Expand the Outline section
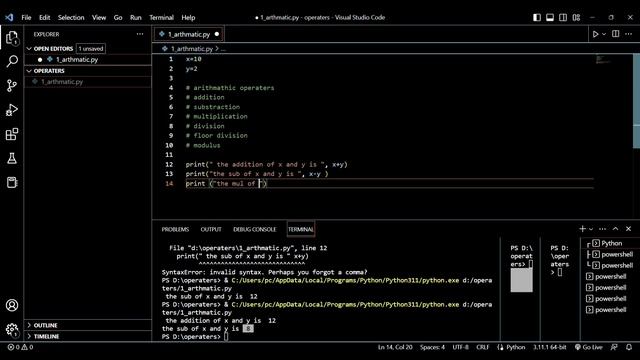Image resolution: width=640 pixels, height=360 pixels. tap(45, 325)
